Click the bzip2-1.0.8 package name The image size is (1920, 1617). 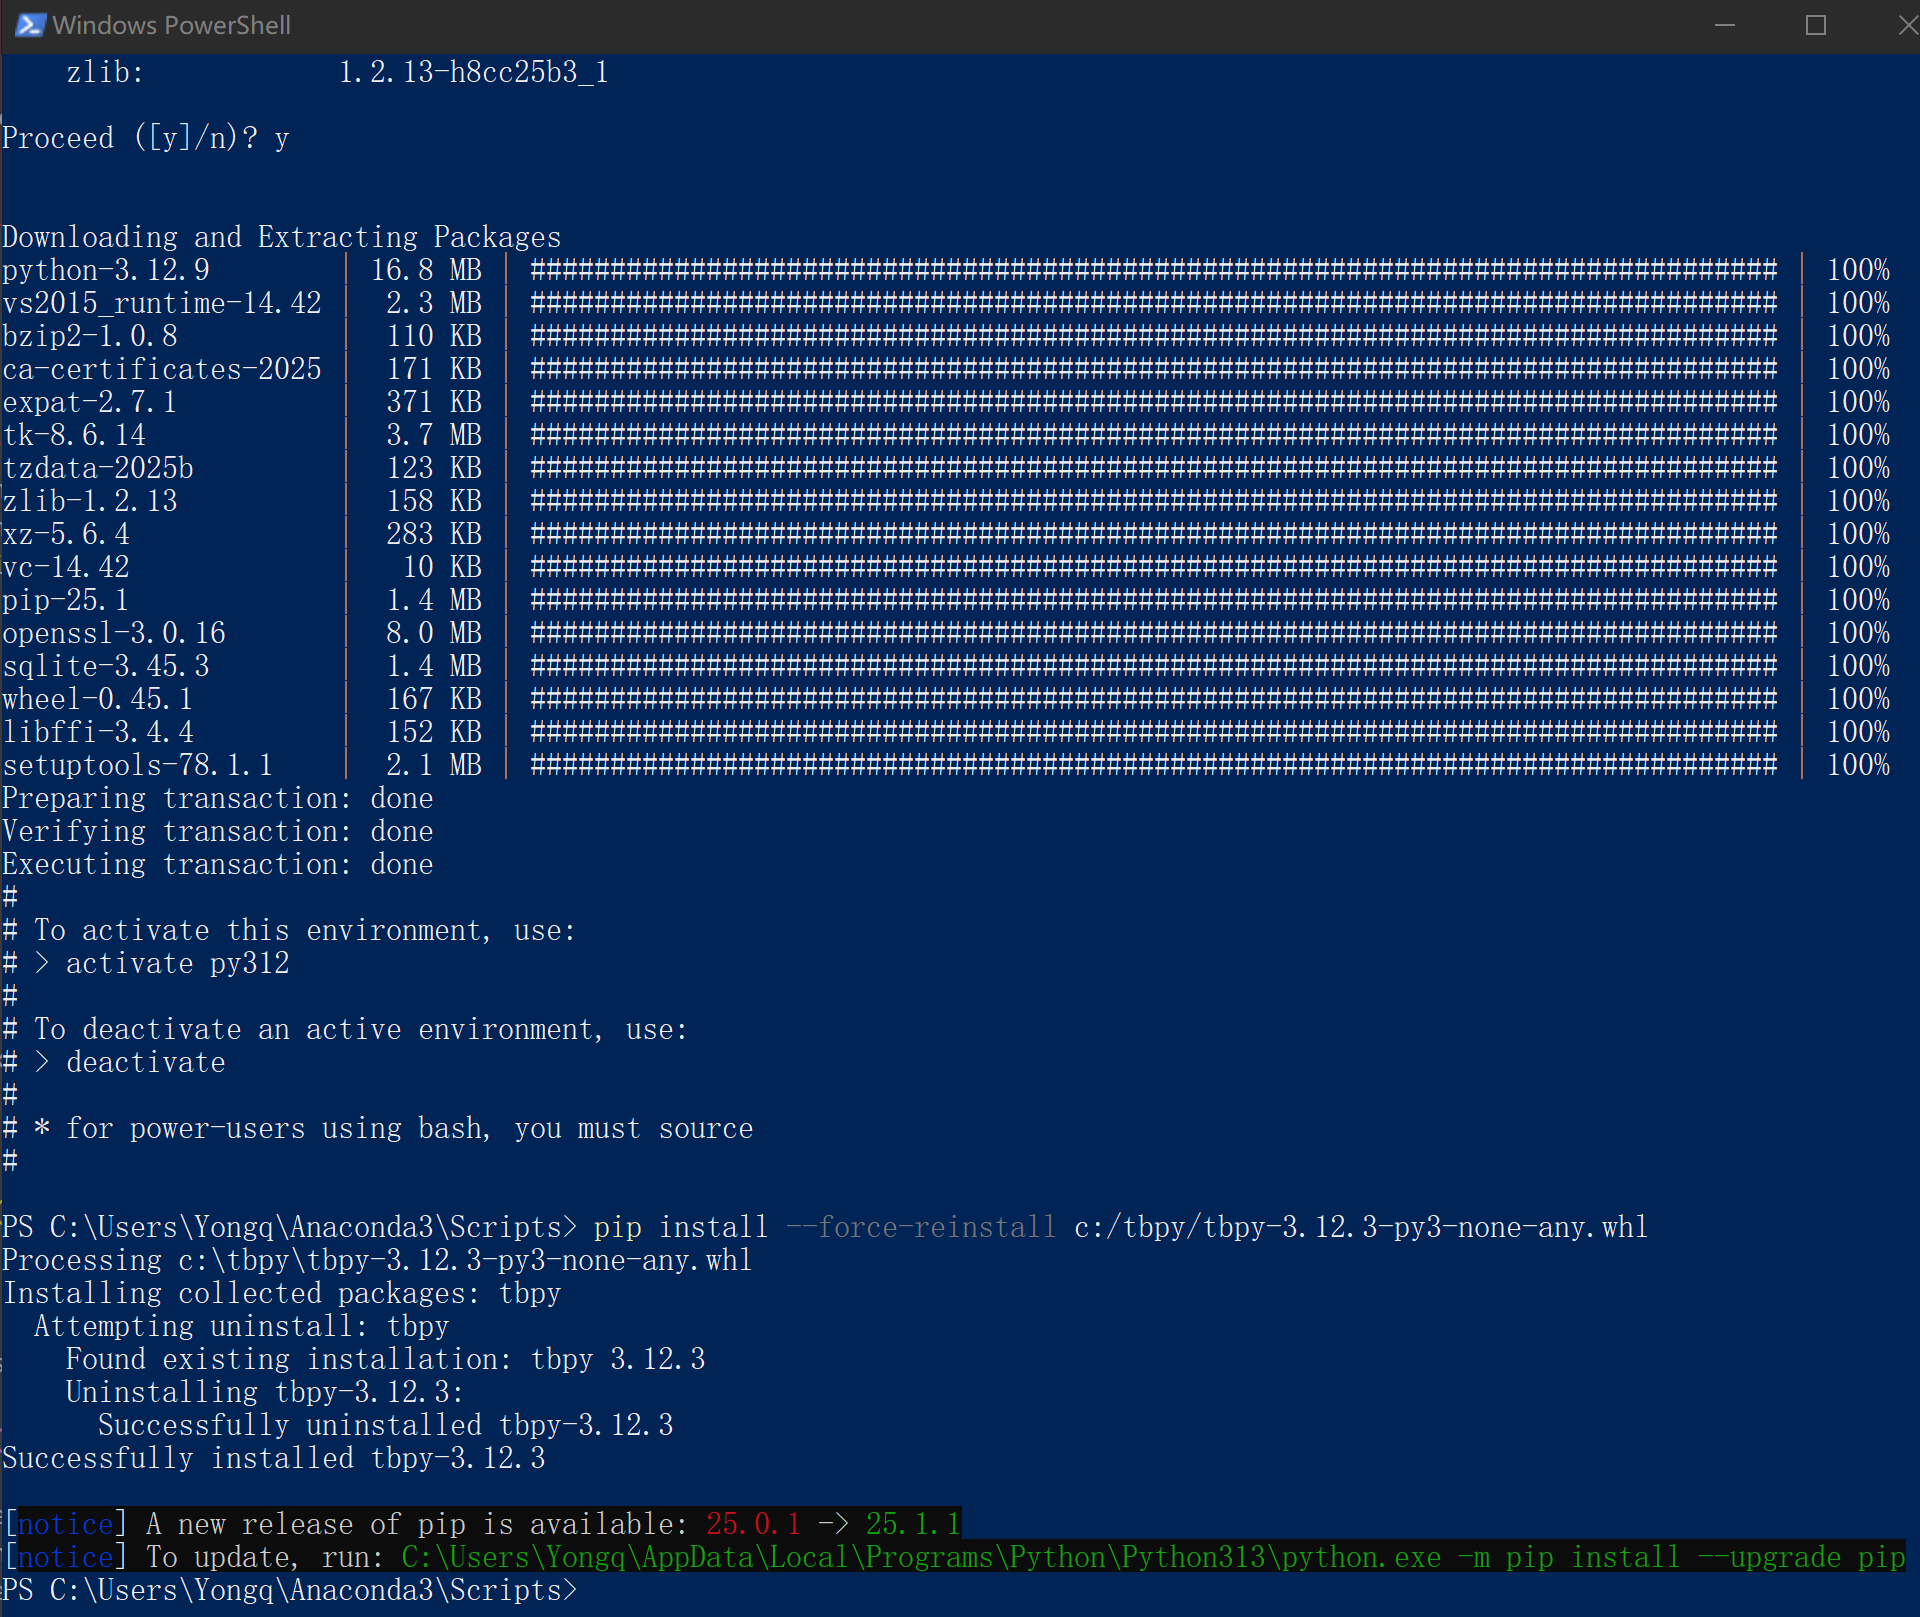pyautogui.click(x=90, y=336)
